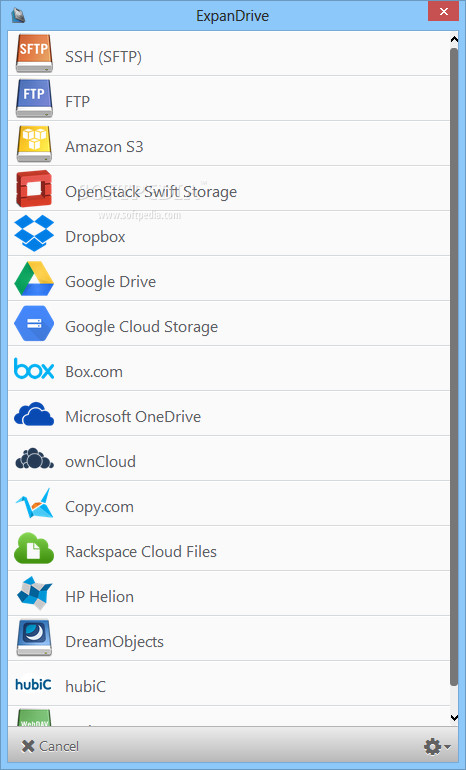Viewport: 466px width, 770px height.
Task: Click the Box.com logo icon
Action: (x=34, y=369)
